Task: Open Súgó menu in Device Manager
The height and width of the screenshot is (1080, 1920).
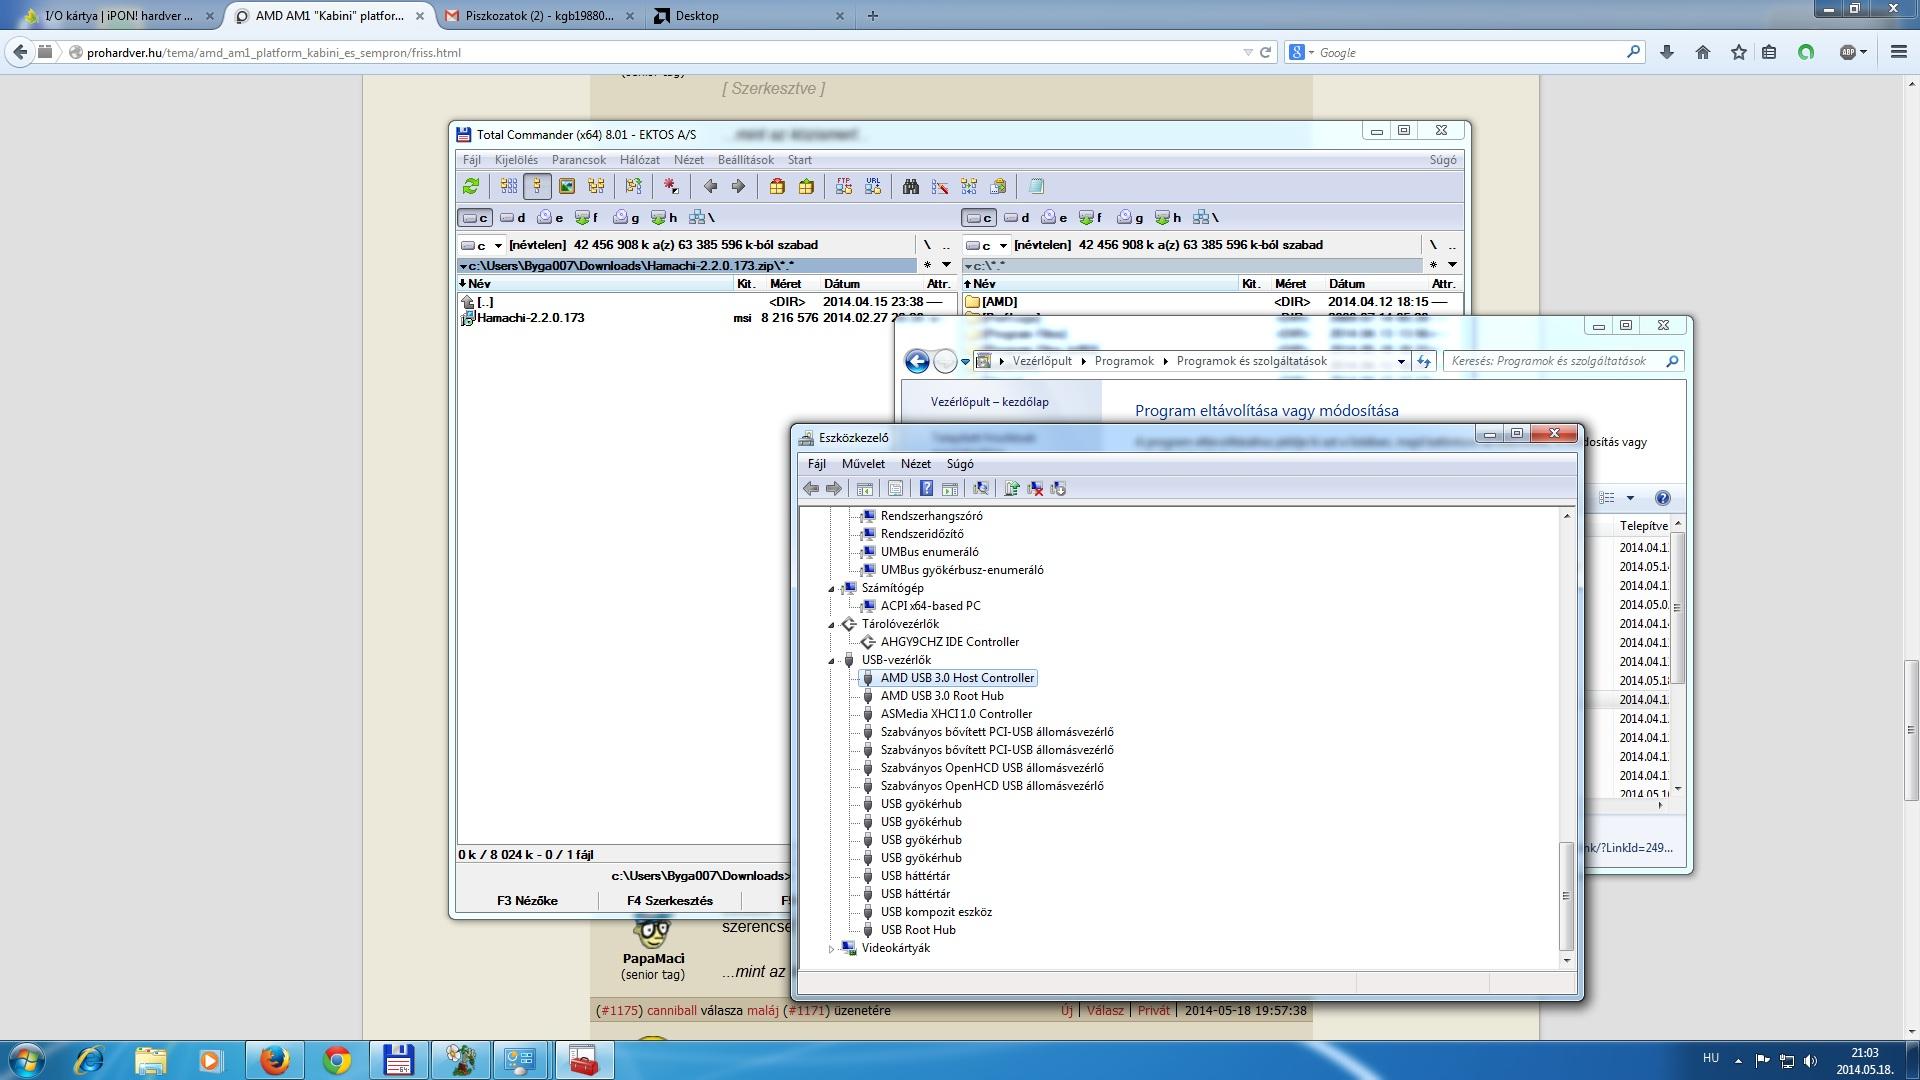Action: click(x=960, y=464)
